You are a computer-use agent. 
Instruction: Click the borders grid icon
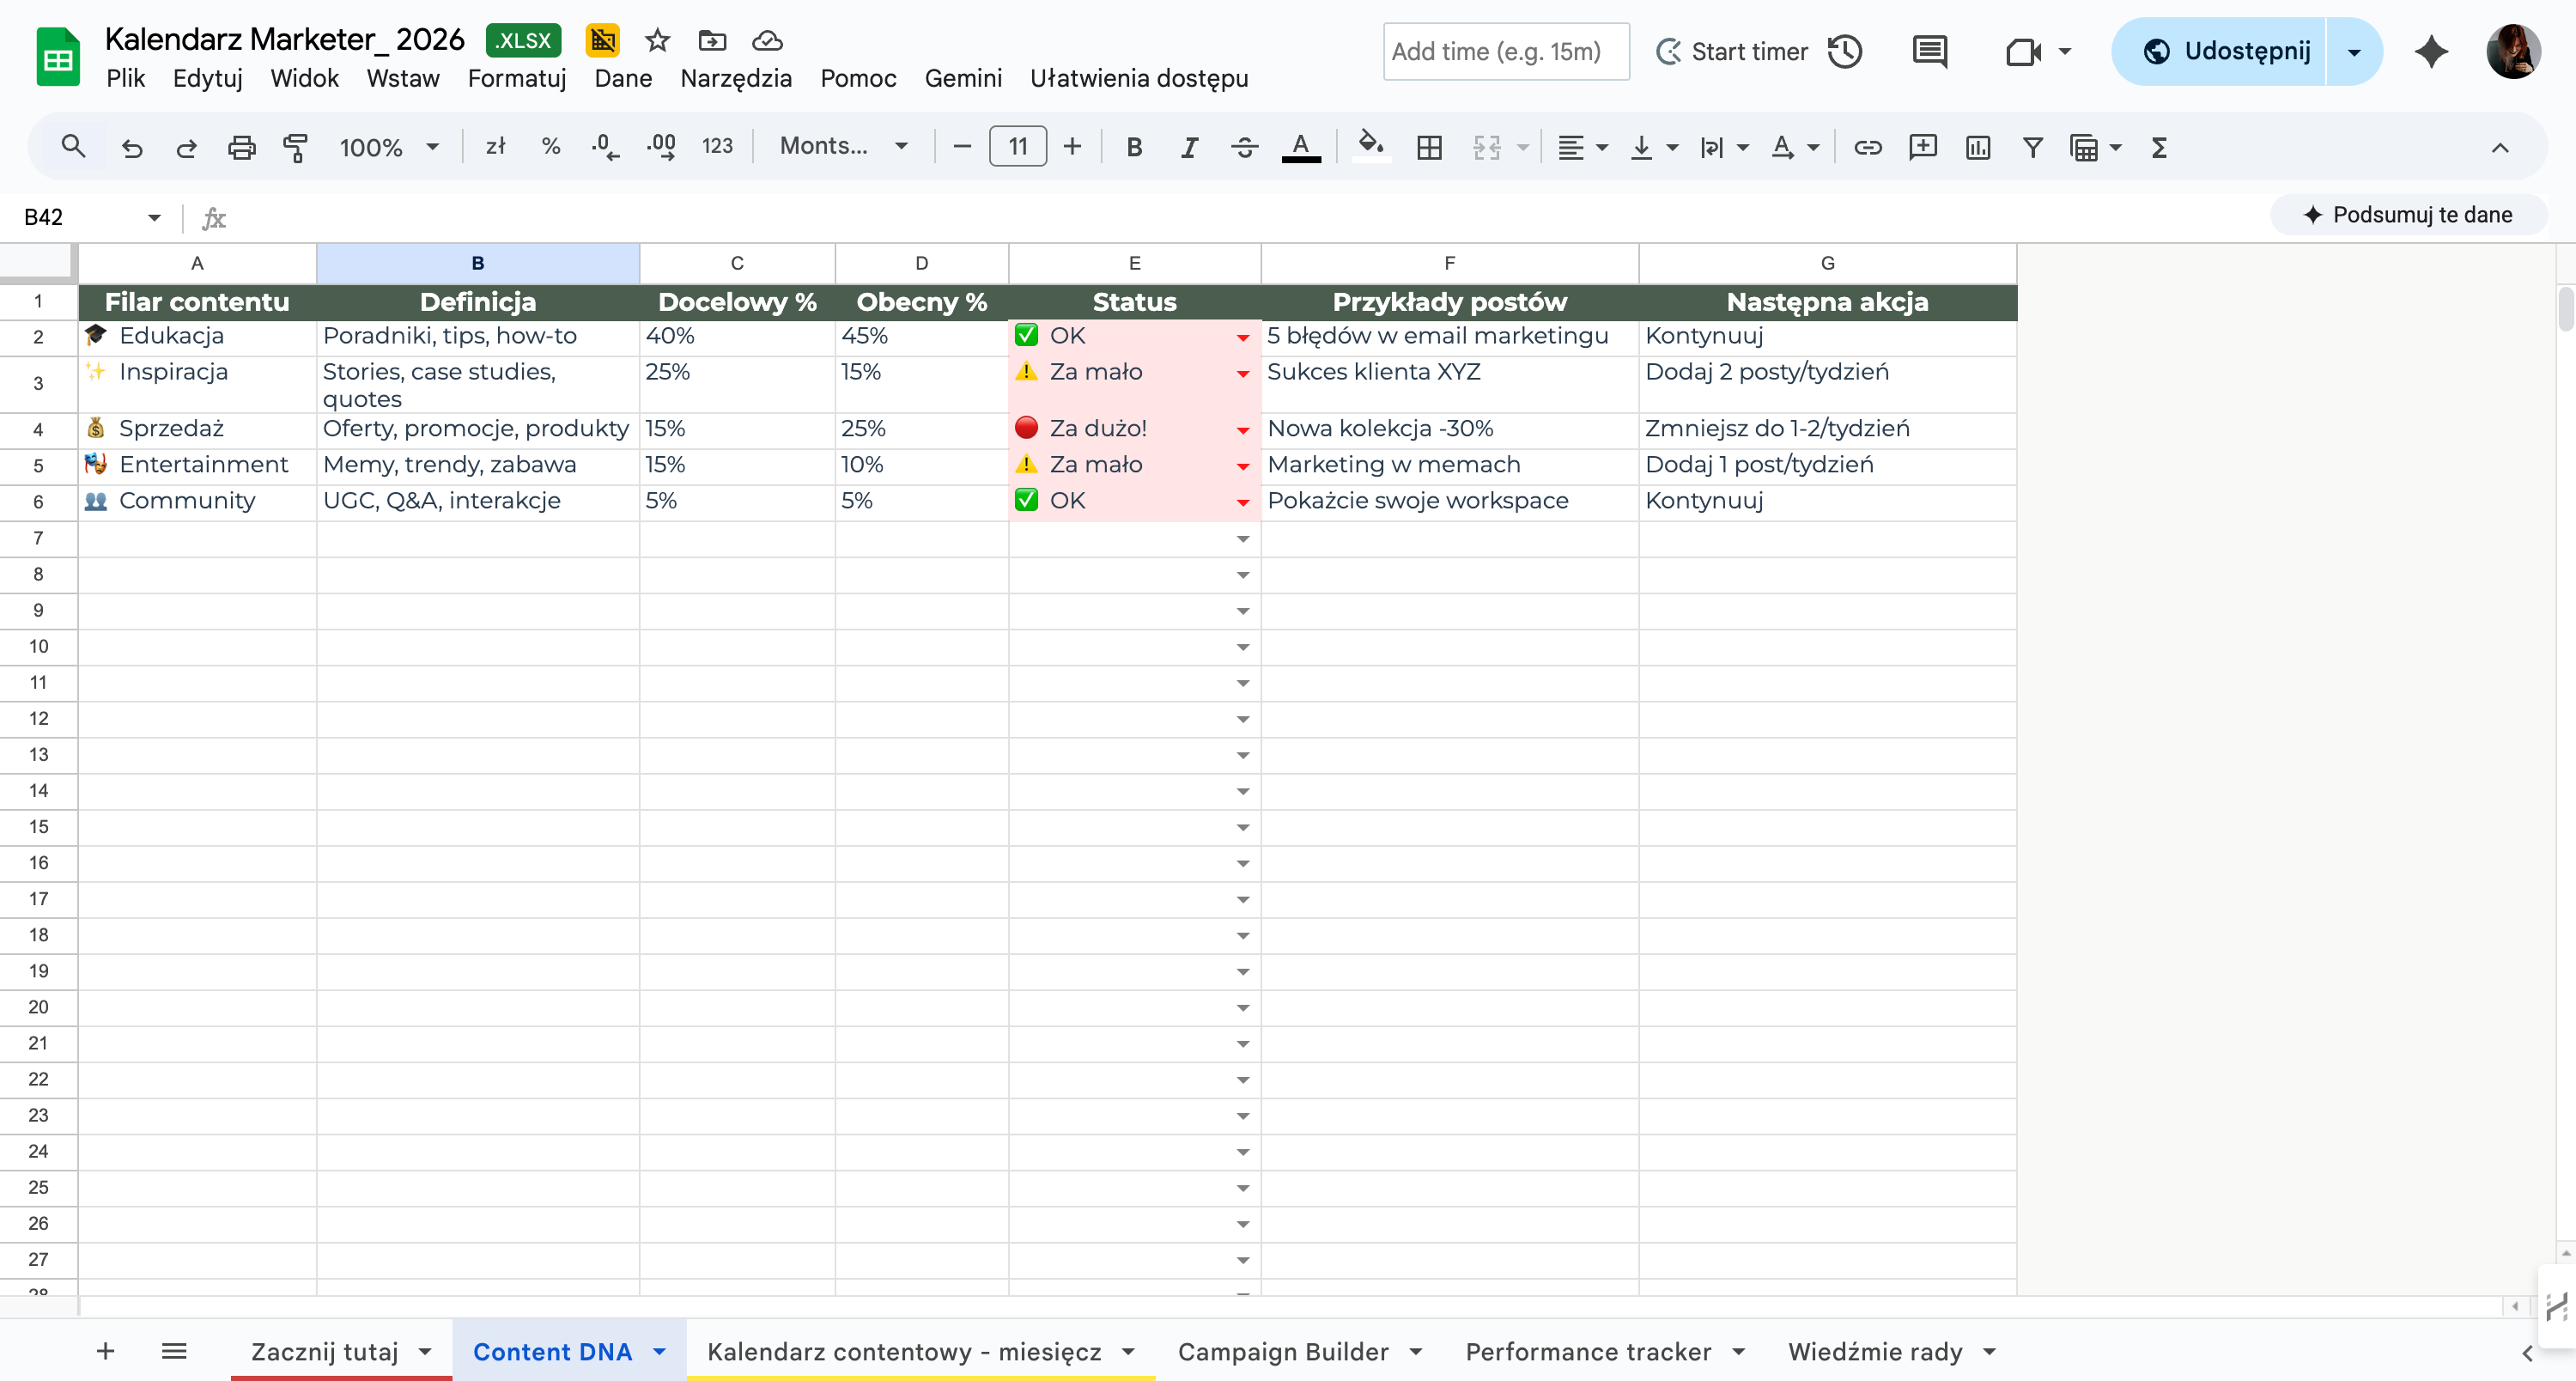pos(1429,147)
